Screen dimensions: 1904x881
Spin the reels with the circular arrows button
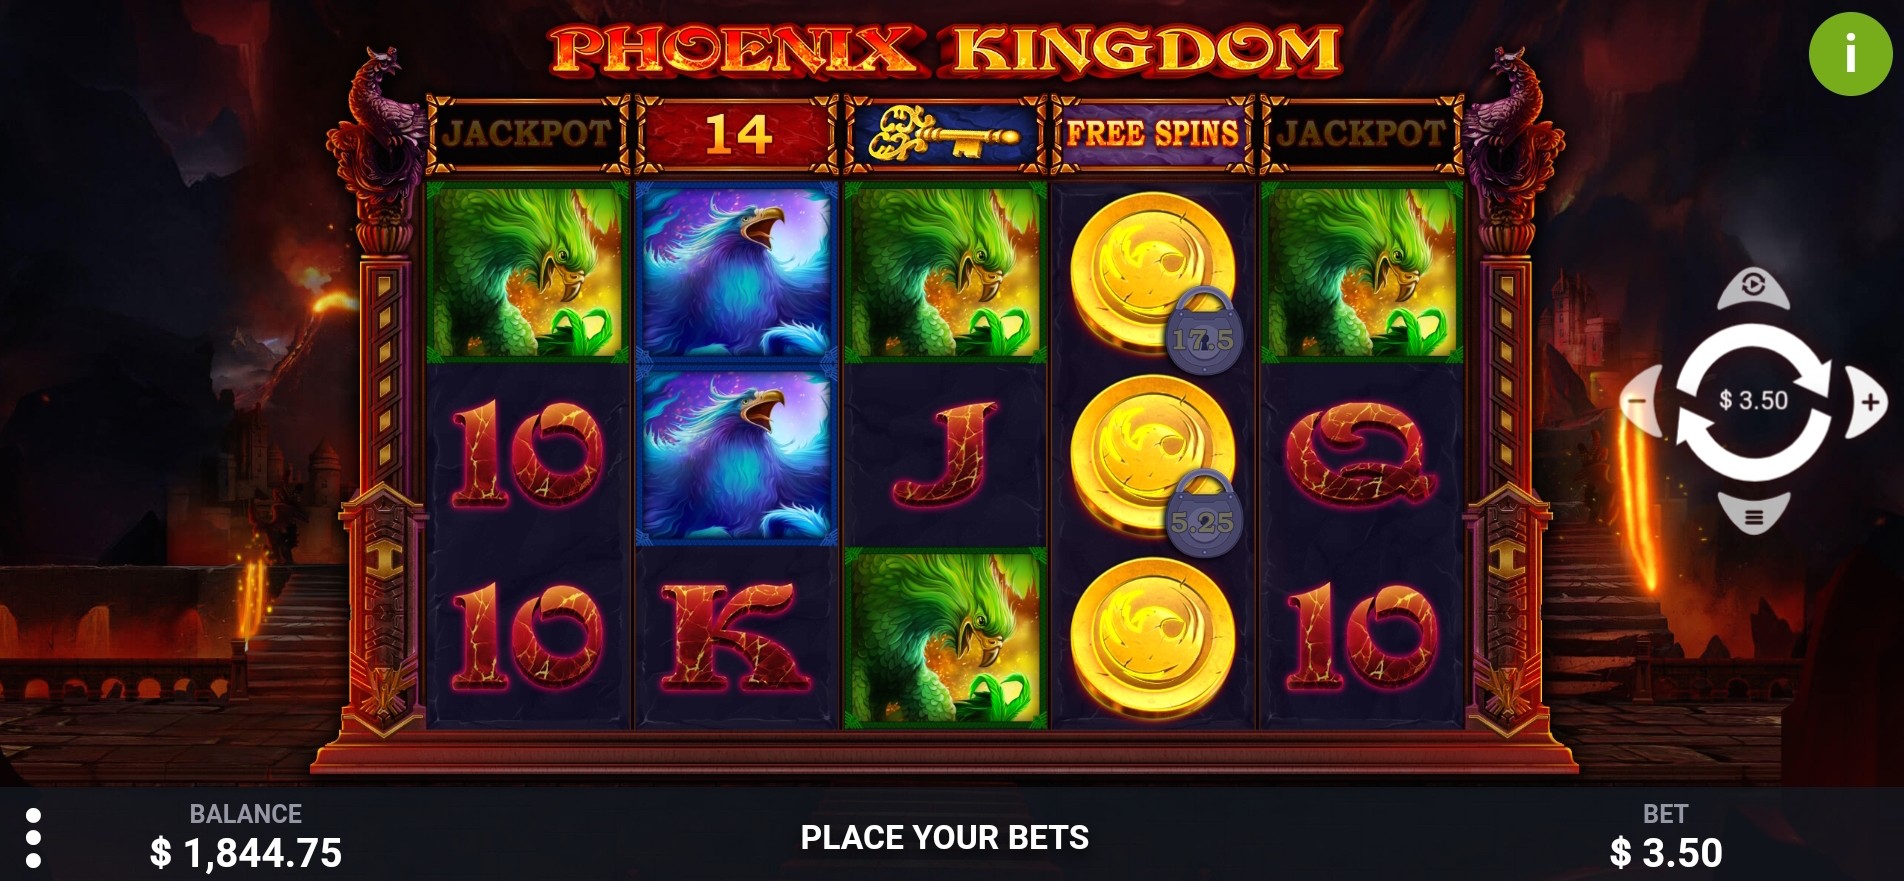coord(1753,401)
